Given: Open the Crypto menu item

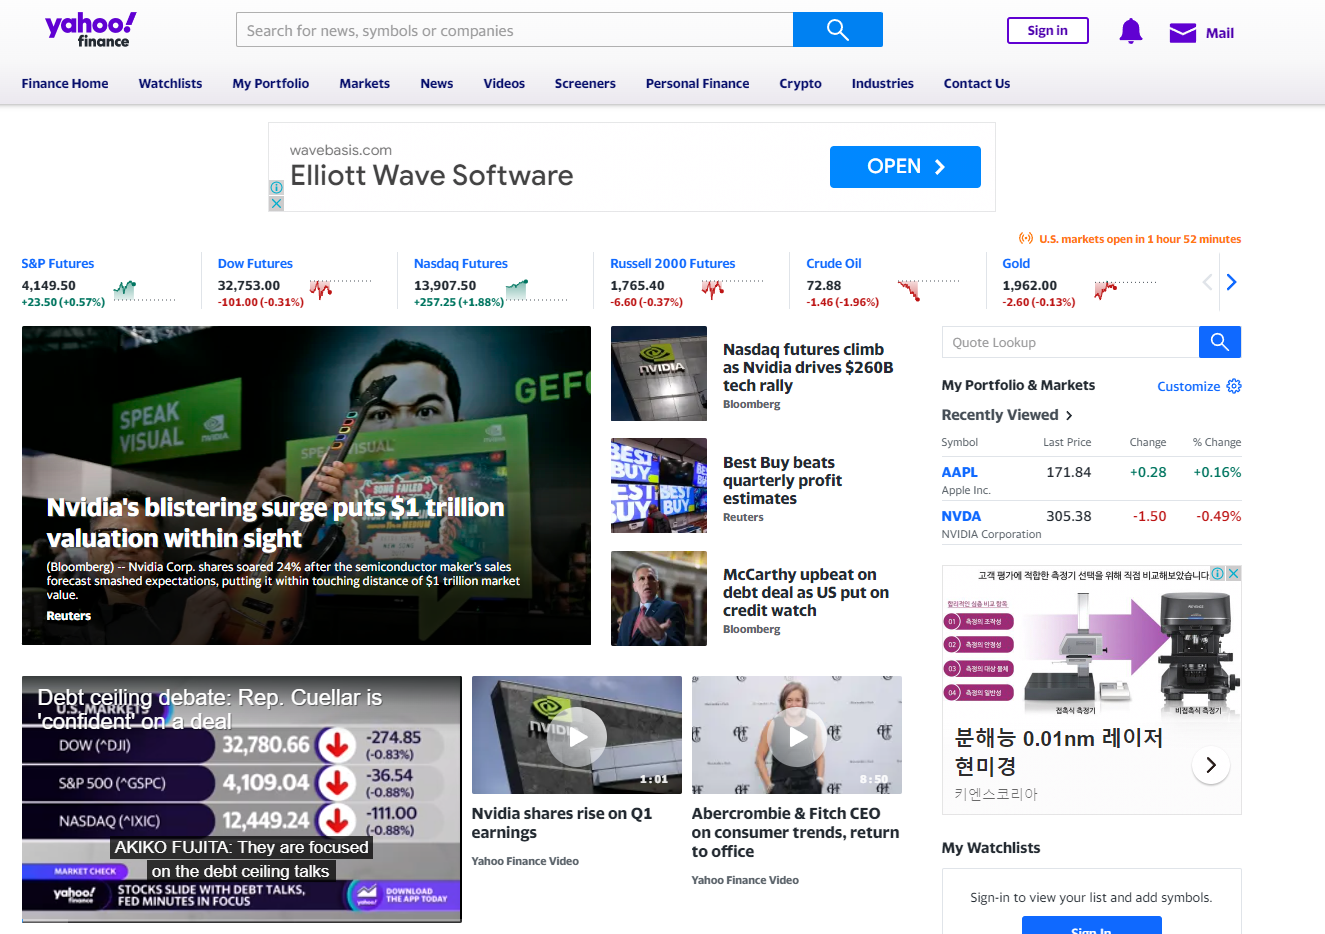Looking at the screenshot, I should point(800,83).
